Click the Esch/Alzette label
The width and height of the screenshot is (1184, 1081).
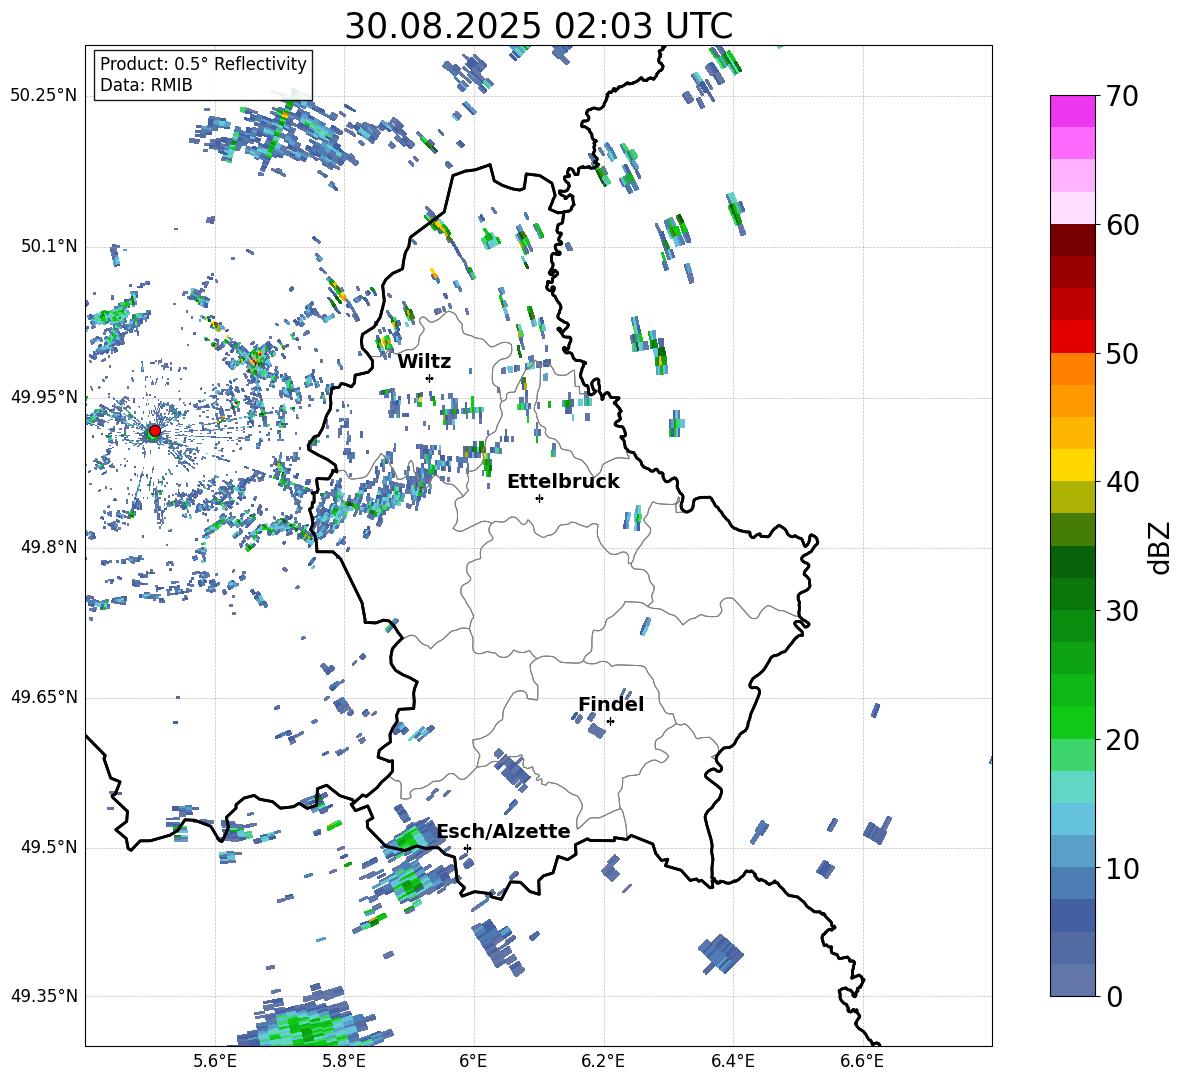504,831
